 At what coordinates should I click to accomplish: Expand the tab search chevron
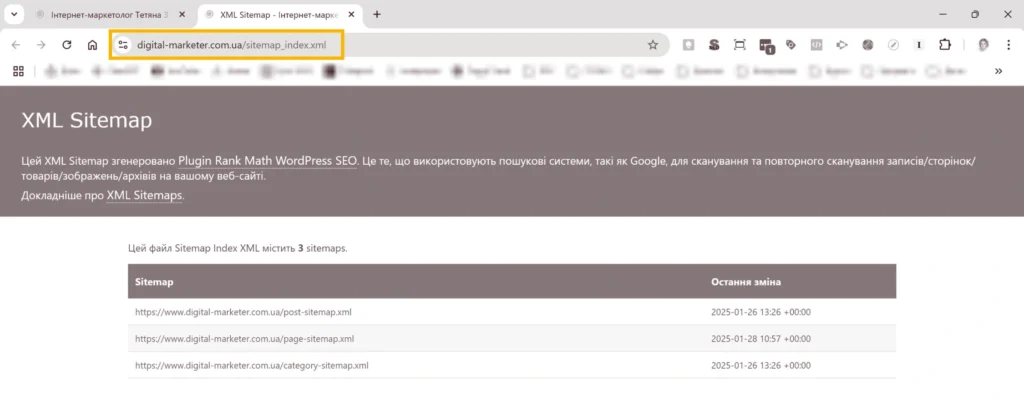tap(14, 14)
